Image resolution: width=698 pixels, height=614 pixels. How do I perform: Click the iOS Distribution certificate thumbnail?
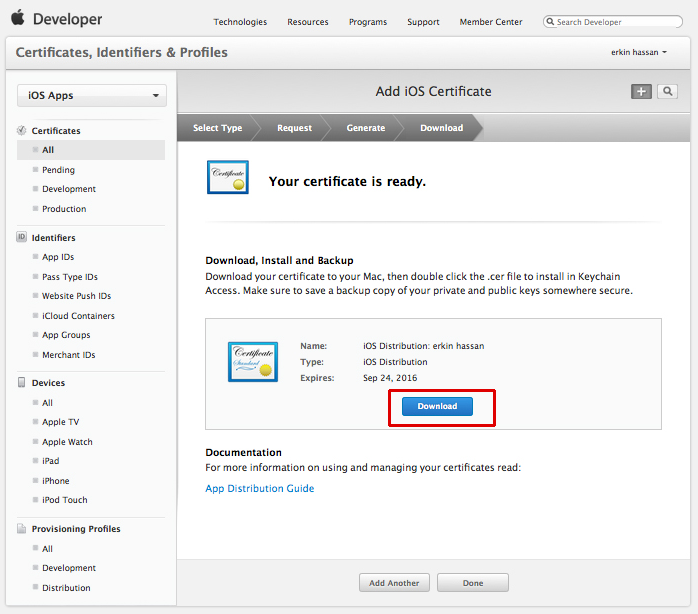[253, 362]
